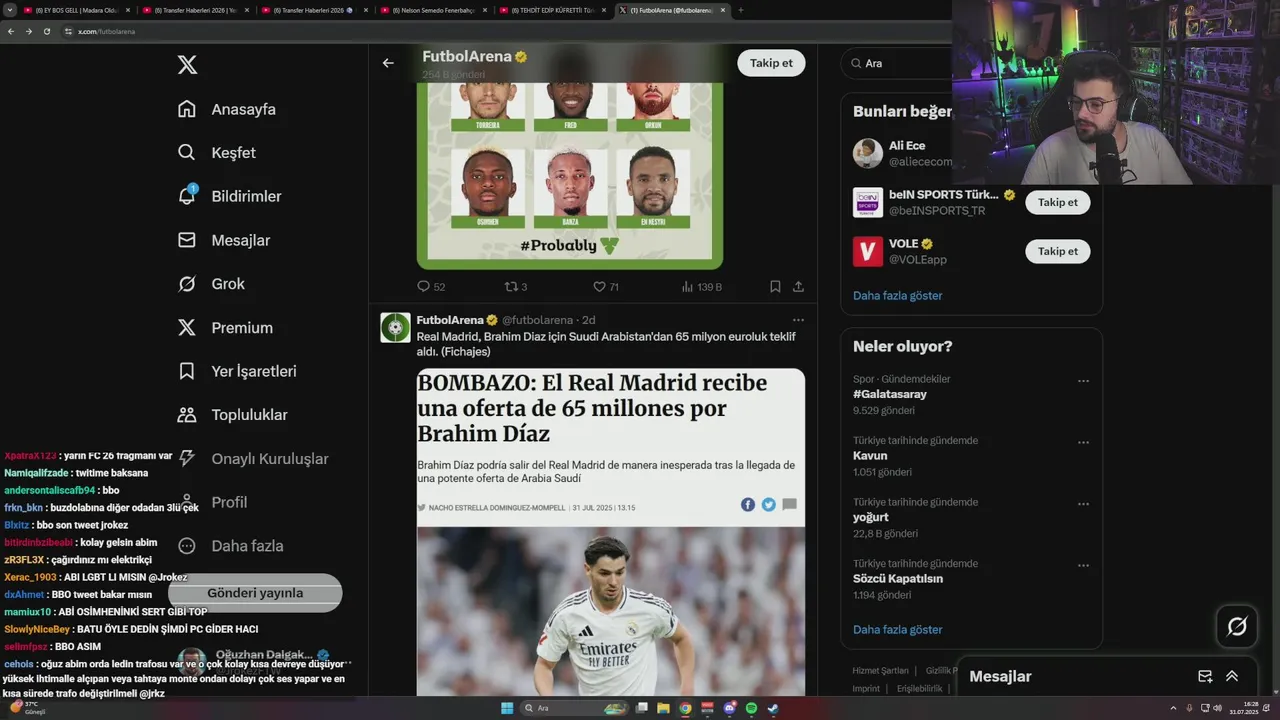1280x720 pixels.
Task: Open the Keşfet explore page
Action: pos(216,153)
